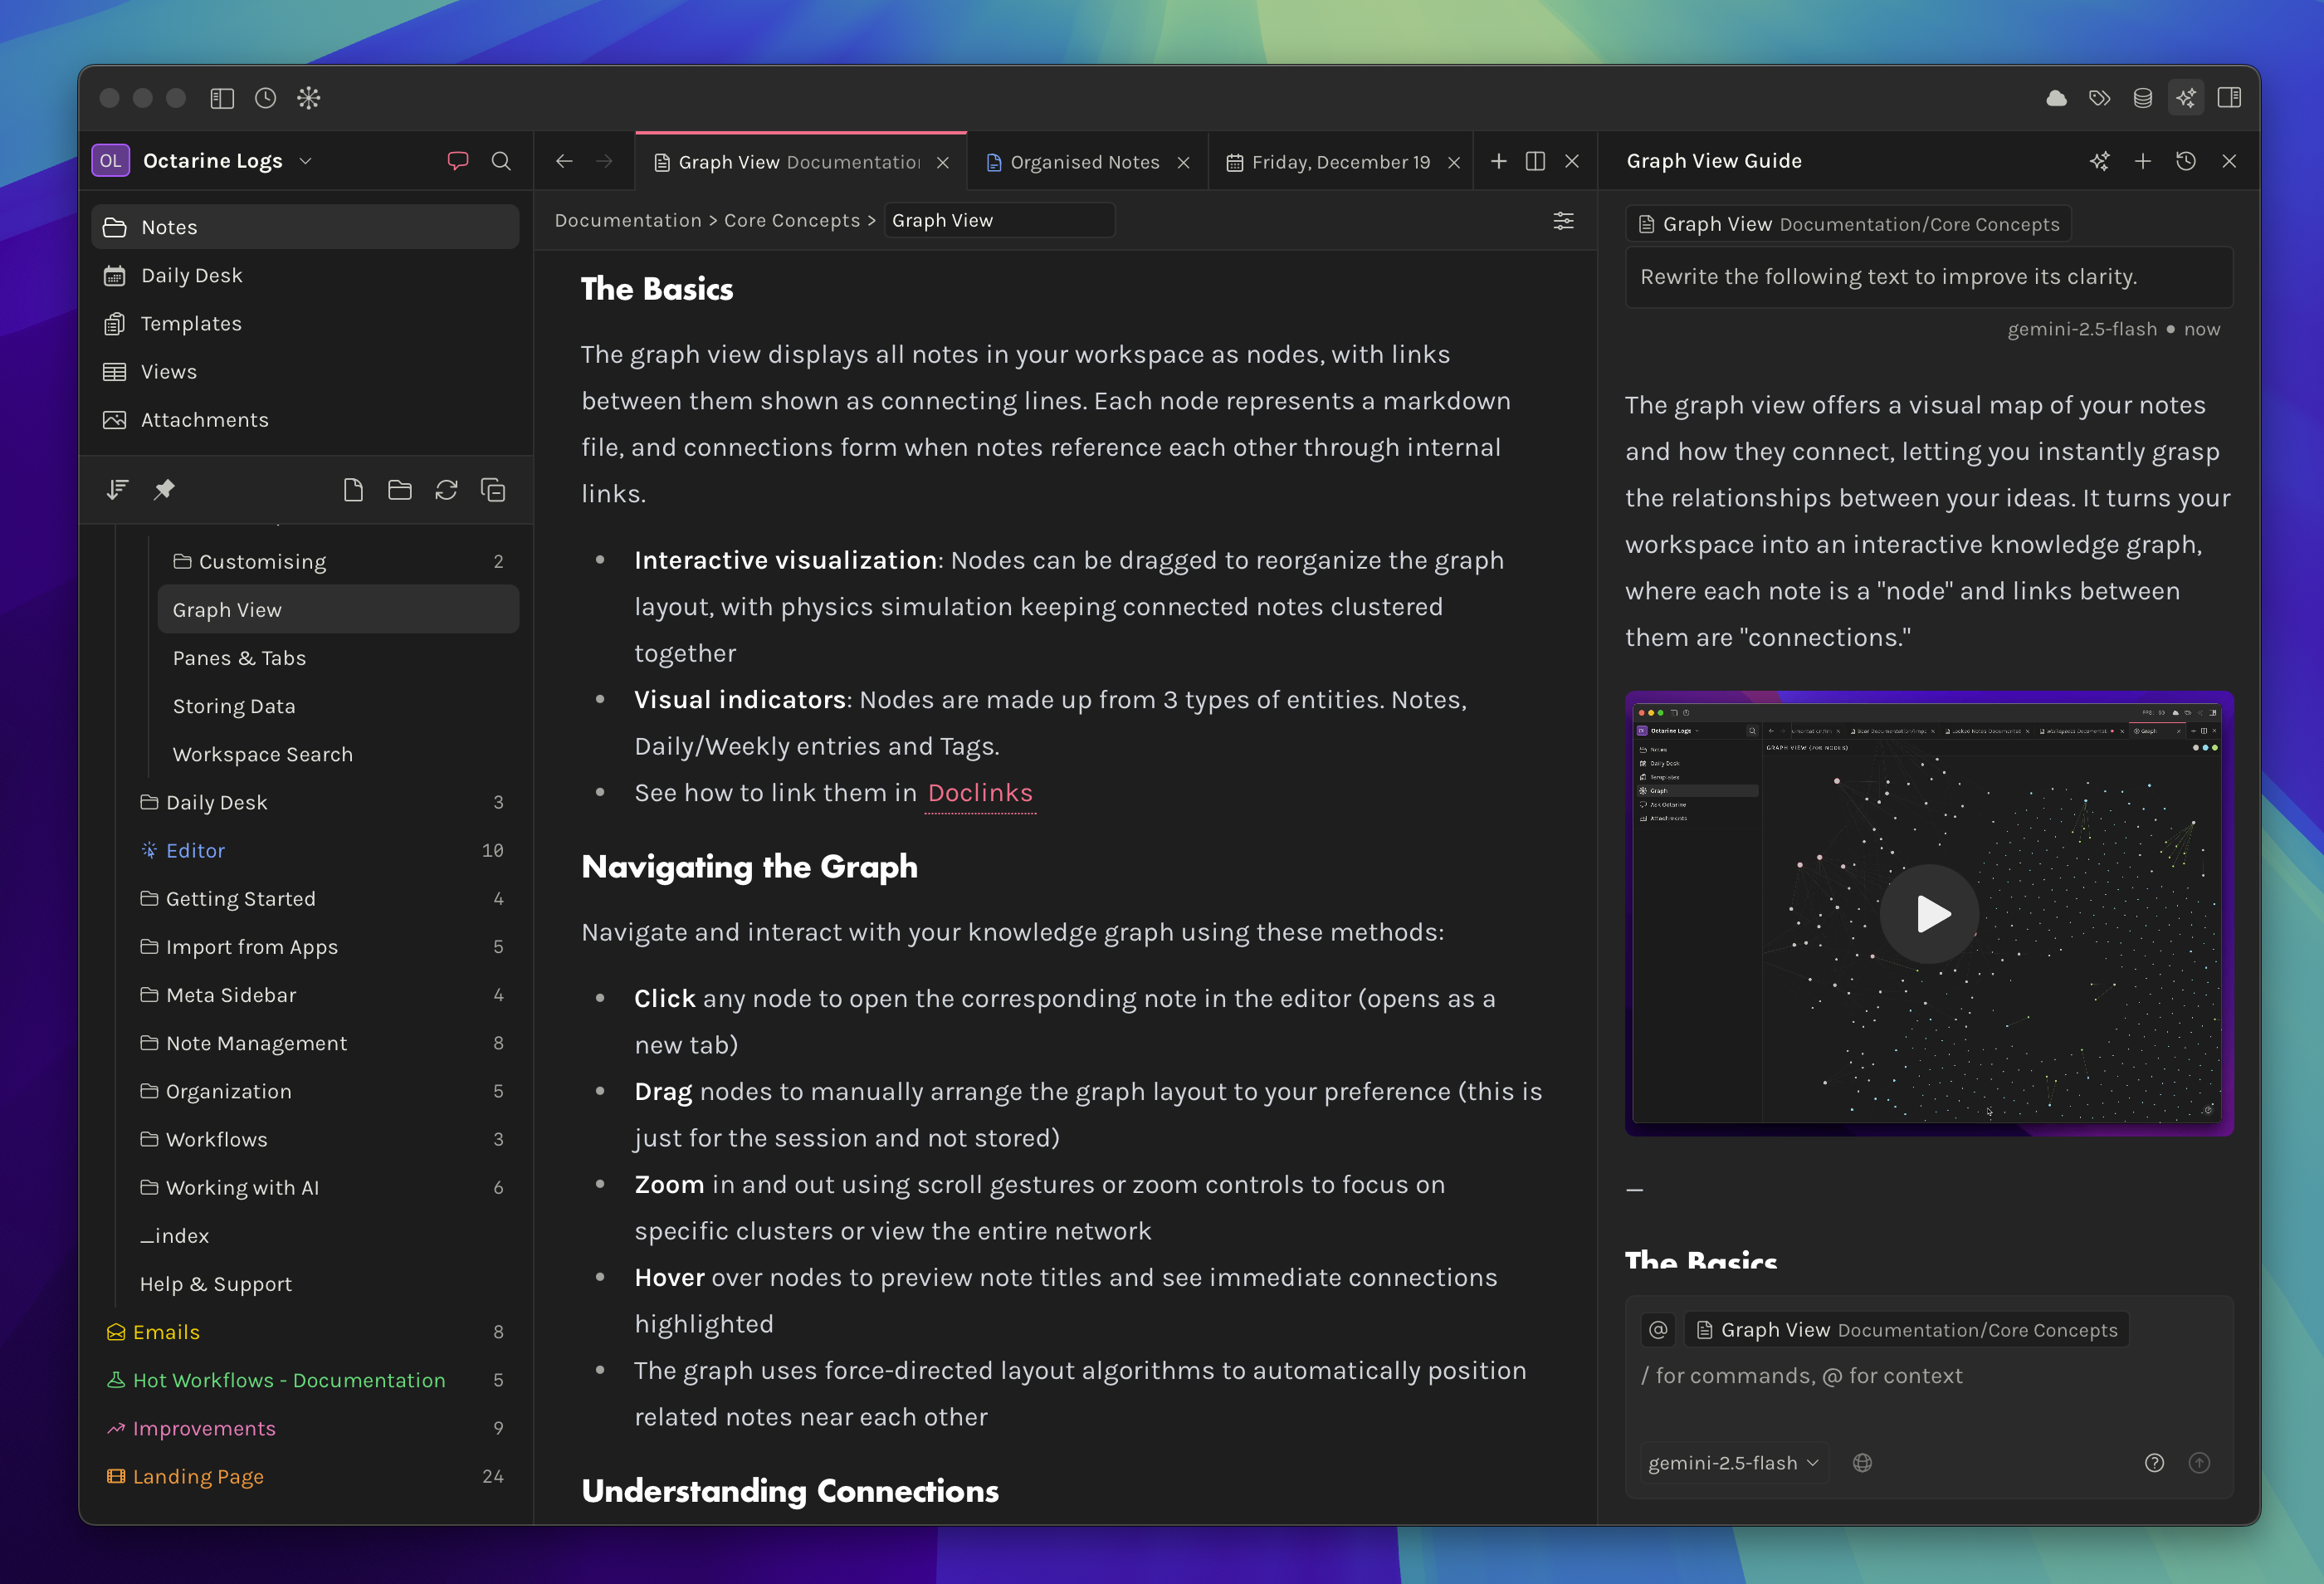Select the AI sparkles icon in titlebar
This screenshot has height=1584, width=2324.
pyautogui.click(x=2186, y=97)
